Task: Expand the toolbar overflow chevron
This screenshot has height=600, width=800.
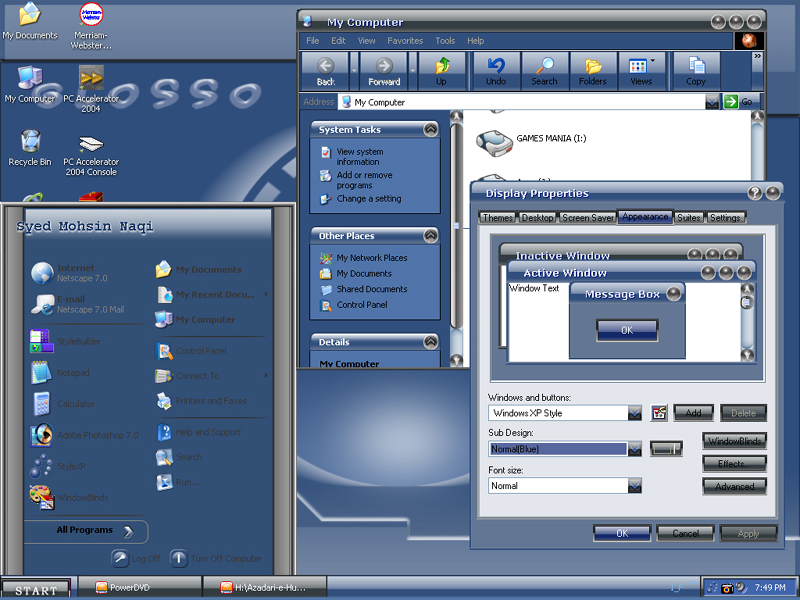Action: [758, 56]
